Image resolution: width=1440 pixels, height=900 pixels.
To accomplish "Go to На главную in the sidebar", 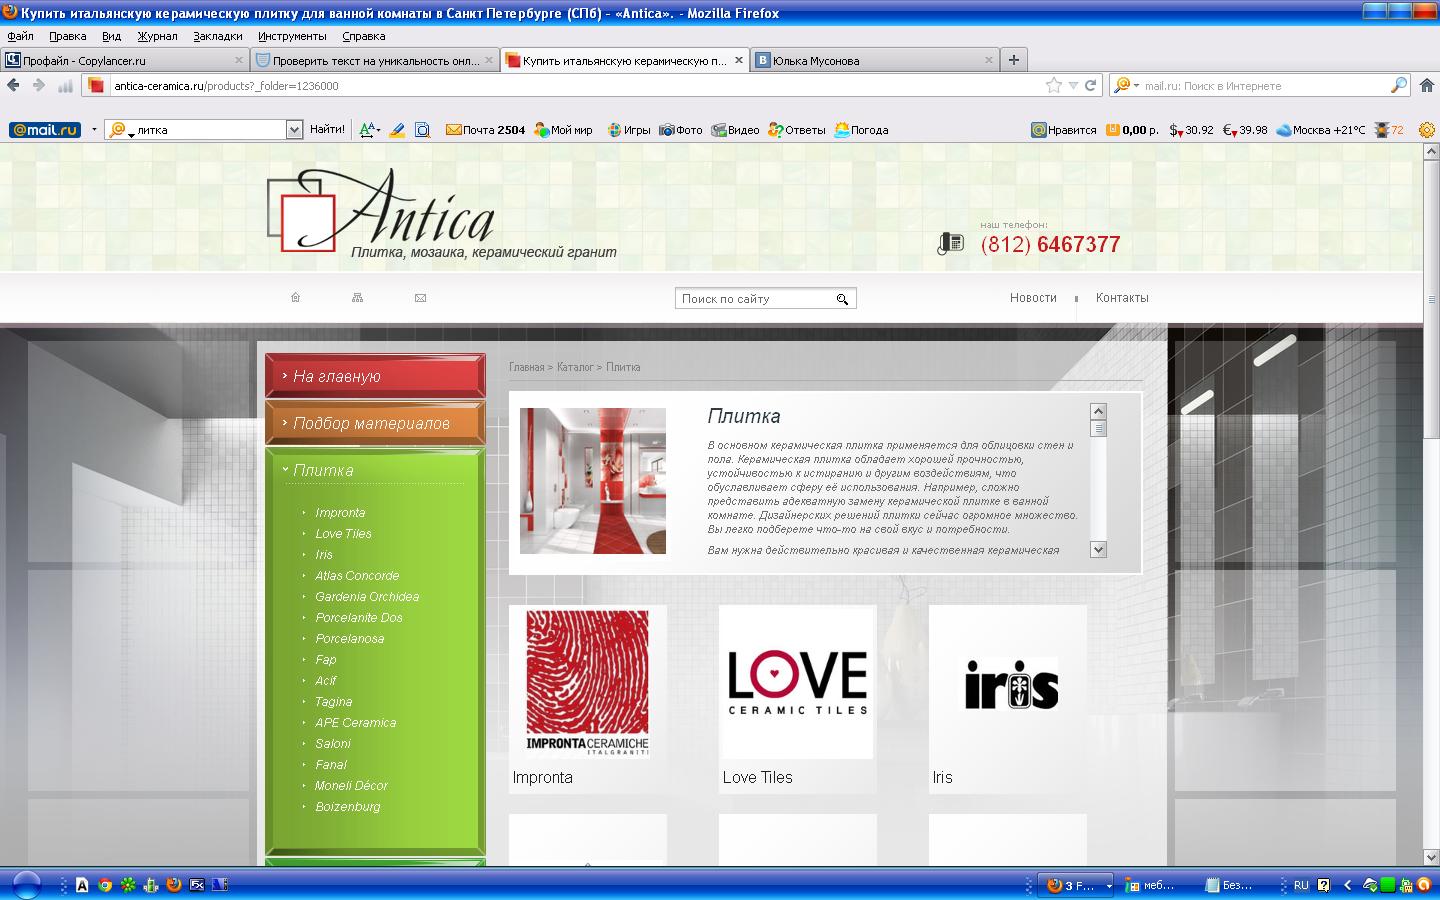I will point(375,376).
